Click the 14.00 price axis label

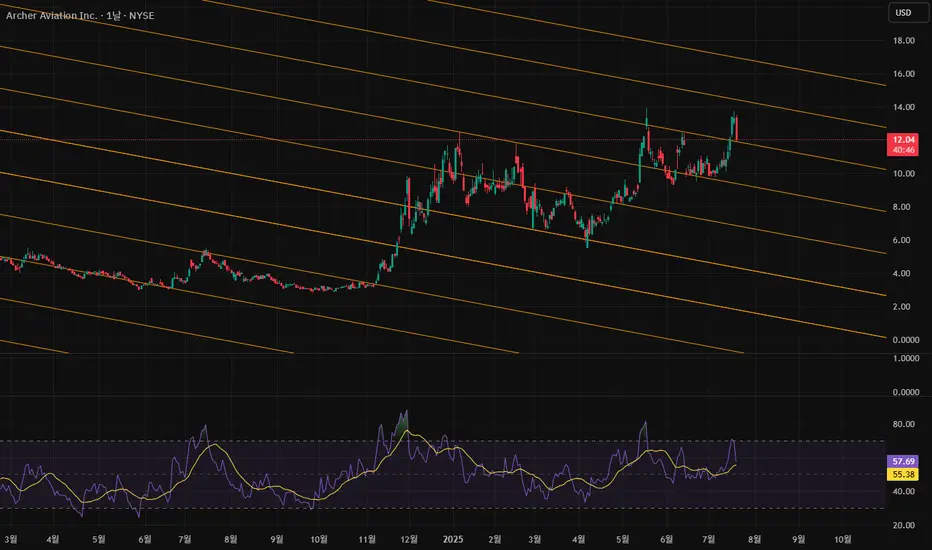[903, 107]
